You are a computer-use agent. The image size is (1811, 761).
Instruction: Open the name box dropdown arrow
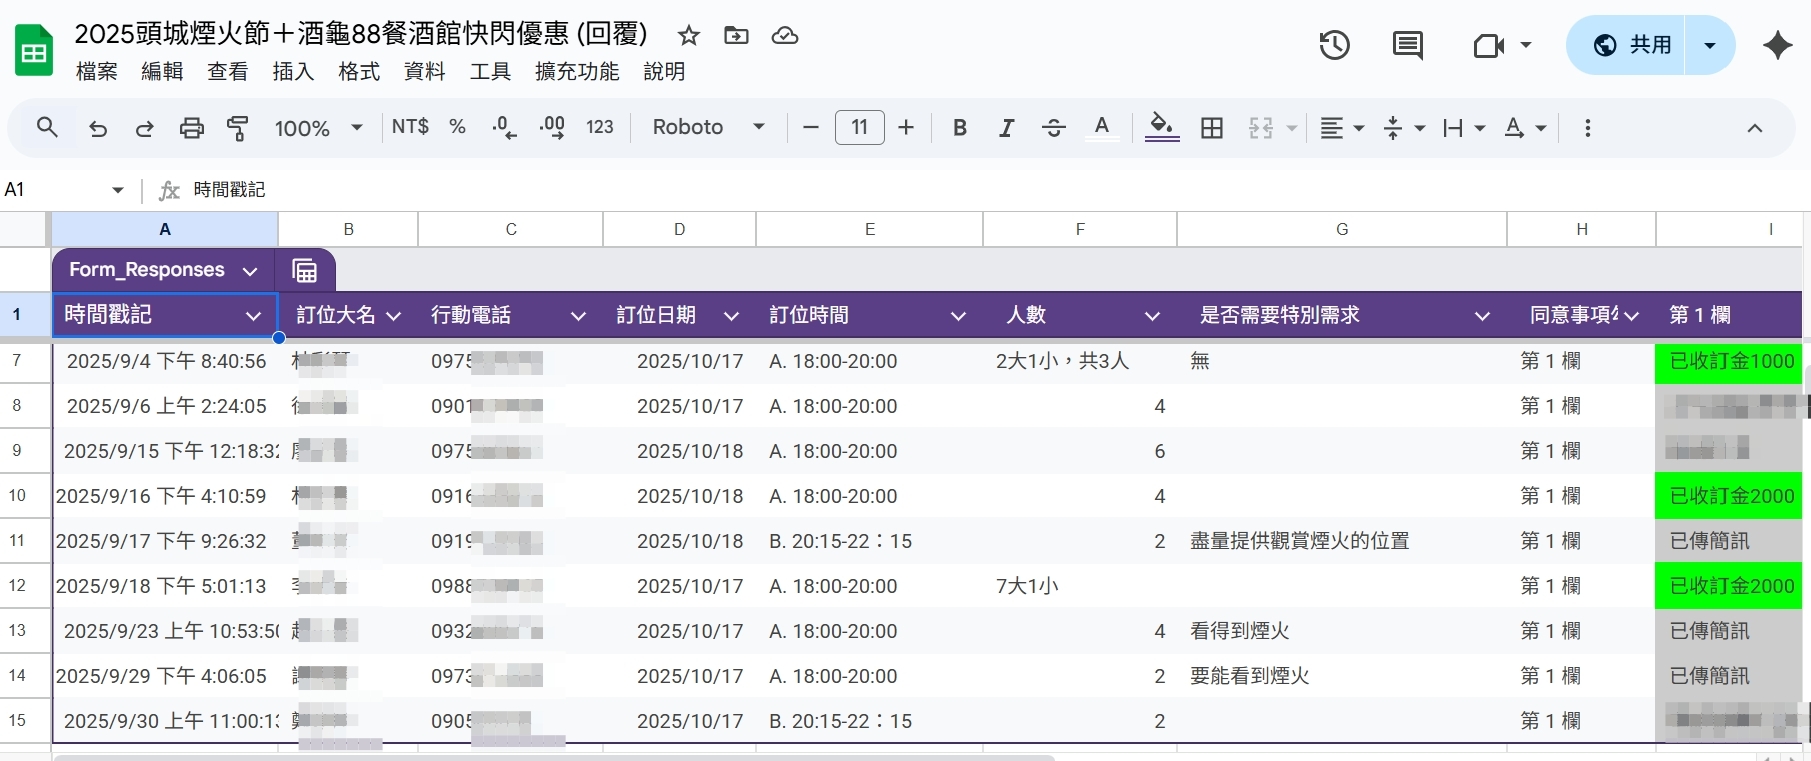point(118,190)
